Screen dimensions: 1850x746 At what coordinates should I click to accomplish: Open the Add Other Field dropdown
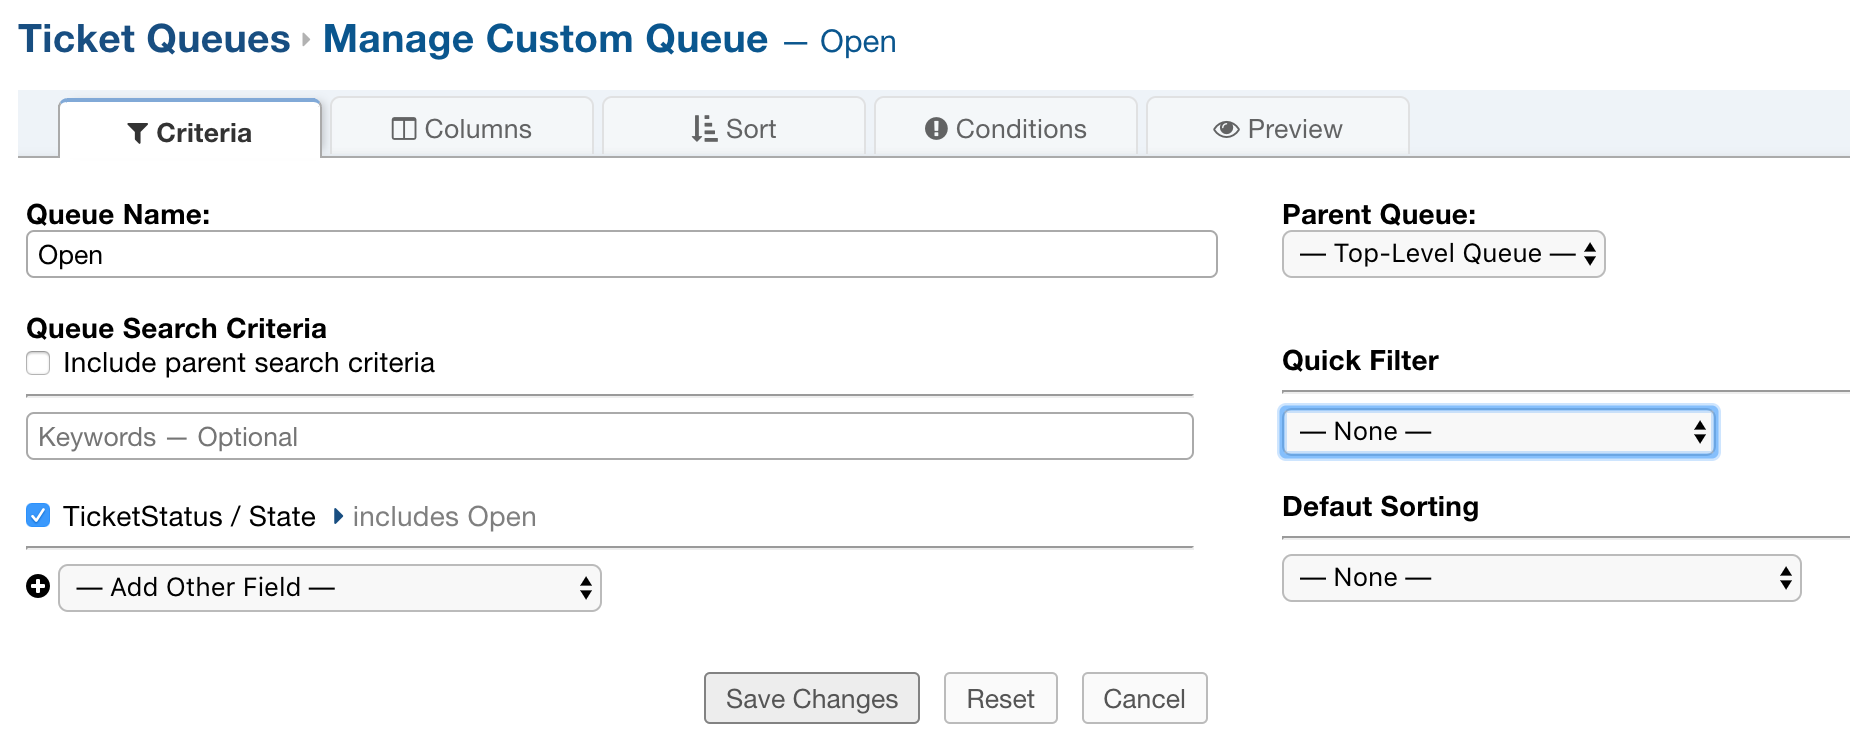click(330, 588)
